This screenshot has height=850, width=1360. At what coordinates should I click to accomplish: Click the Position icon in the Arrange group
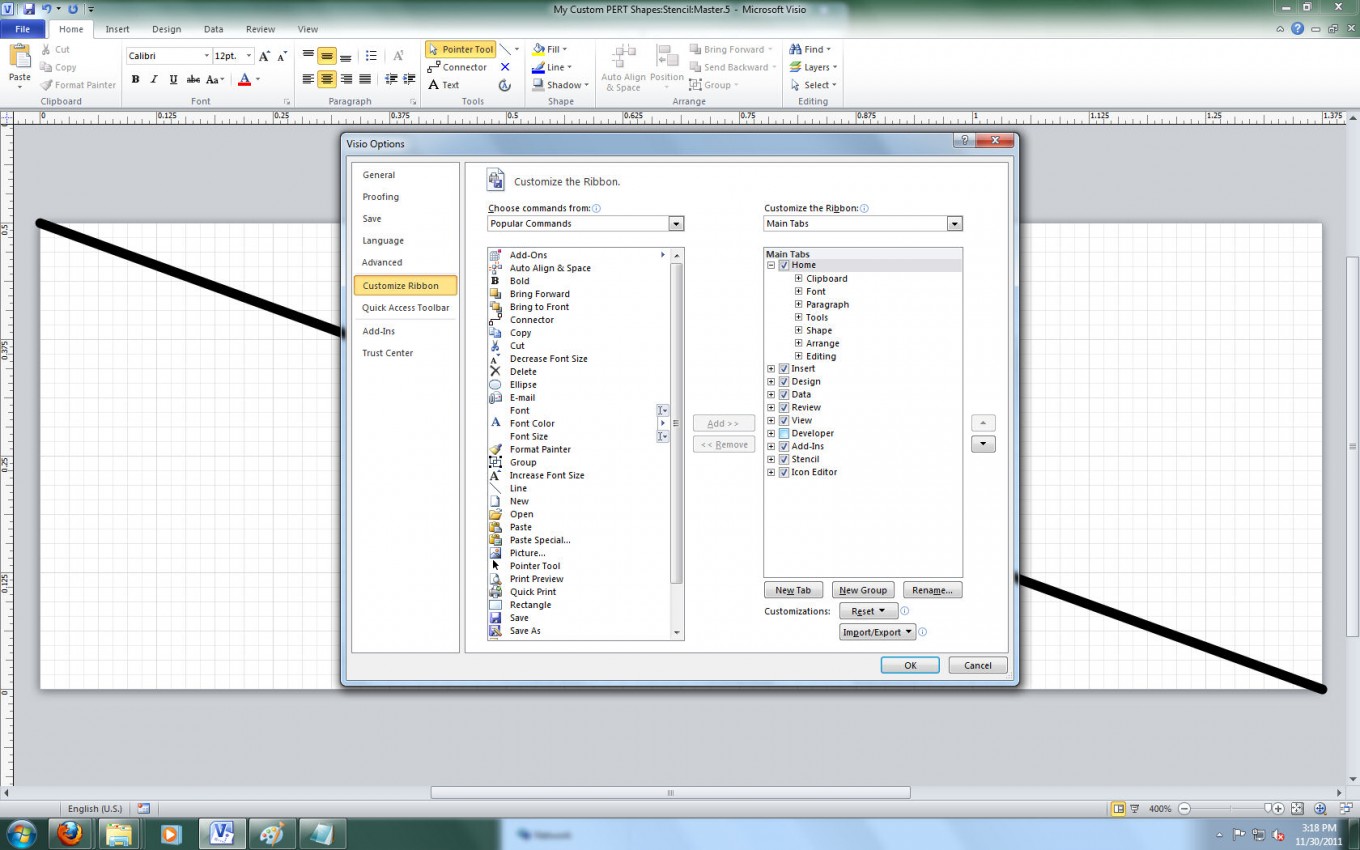pos(667,60)
